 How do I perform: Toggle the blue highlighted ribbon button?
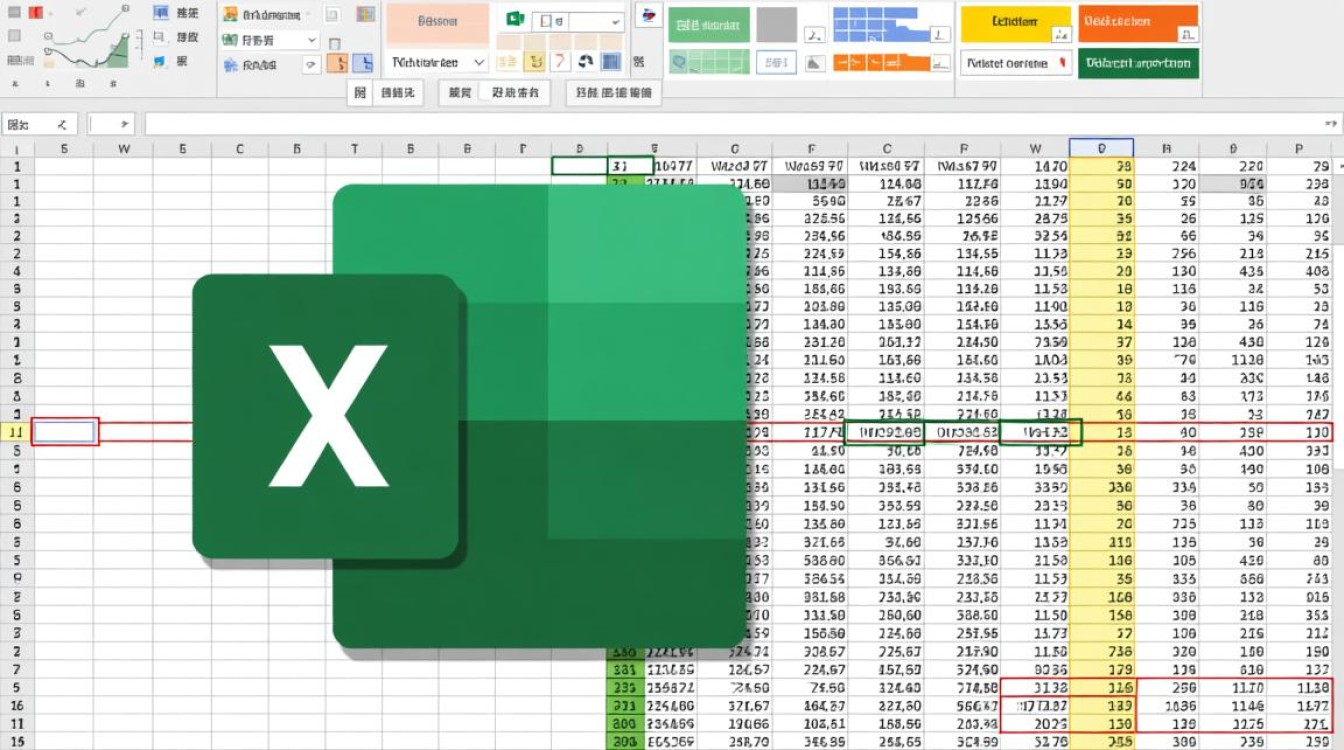click(x=364, y=63)
